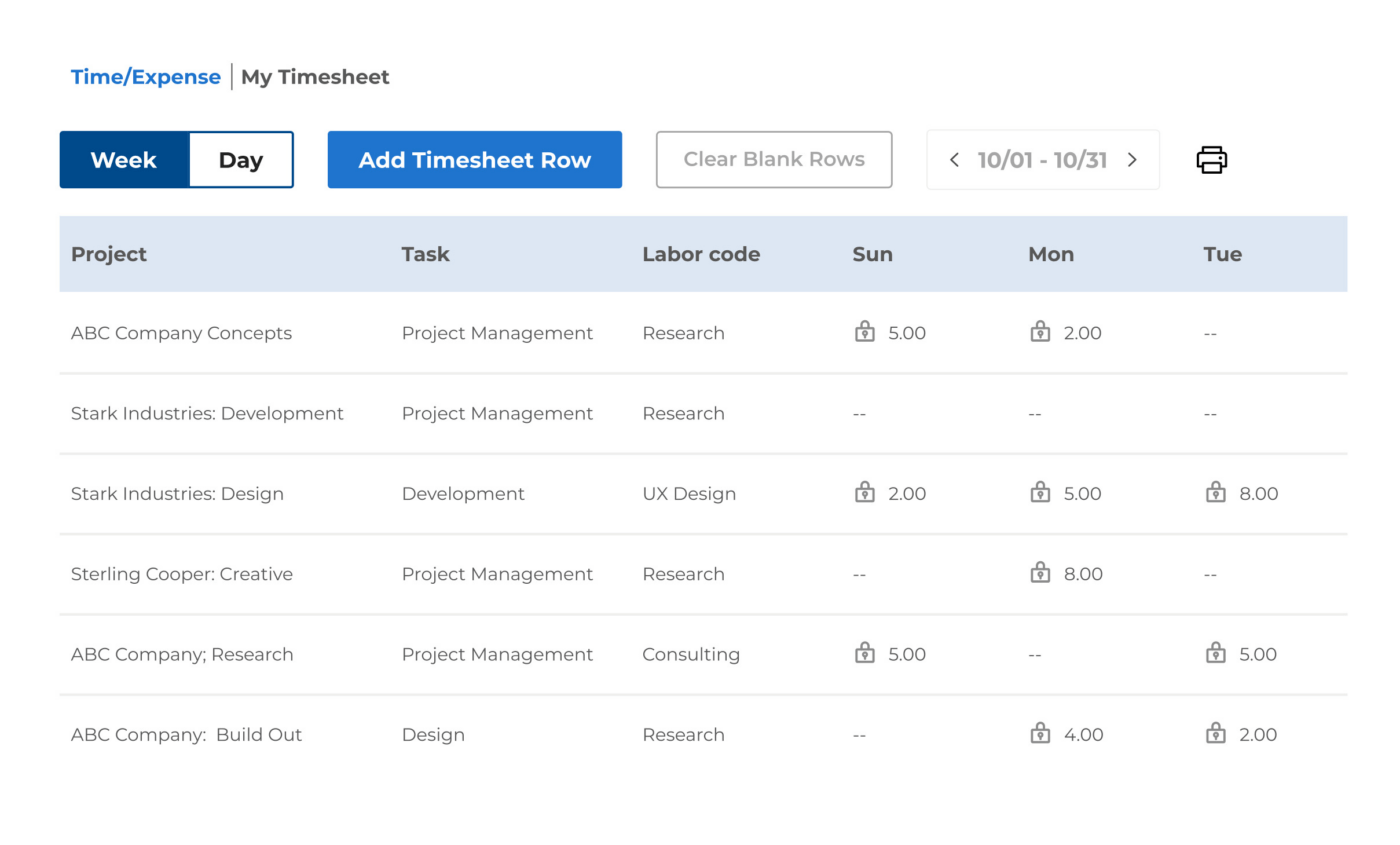Click Project Management task for Stark Industries: Development

(497, 413)
